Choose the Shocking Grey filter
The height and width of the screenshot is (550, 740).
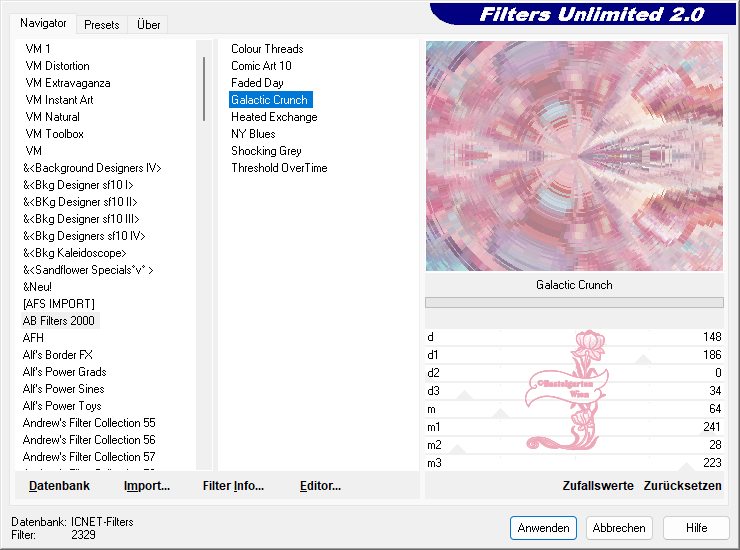click(266, 151)
